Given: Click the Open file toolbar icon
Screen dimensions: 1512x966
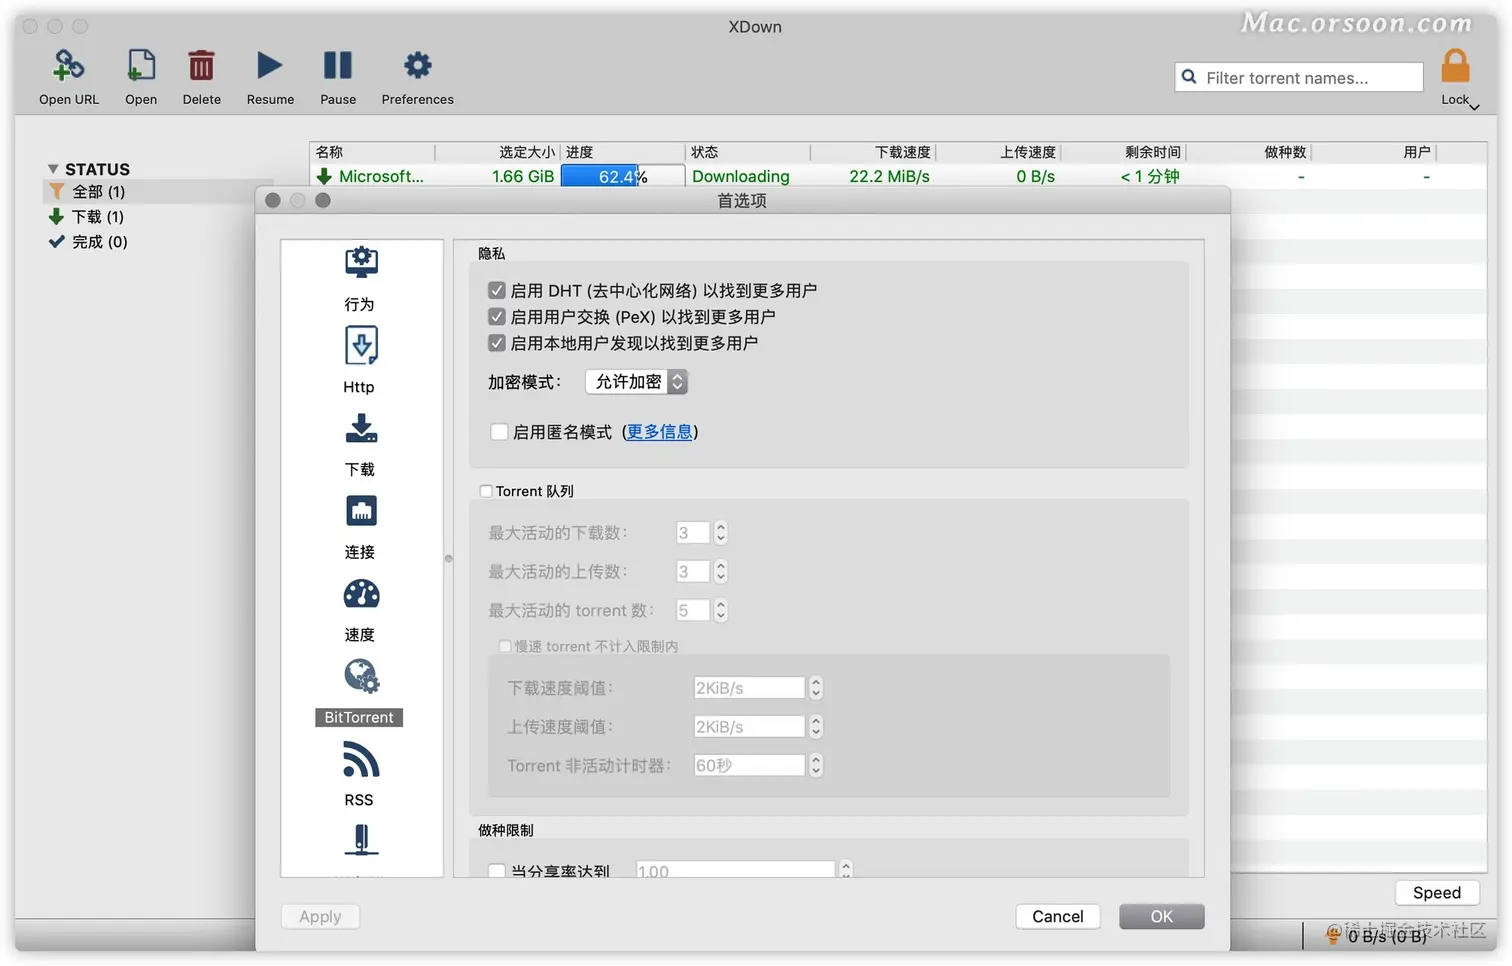Looking at the screenshot, I should (141, 66).
